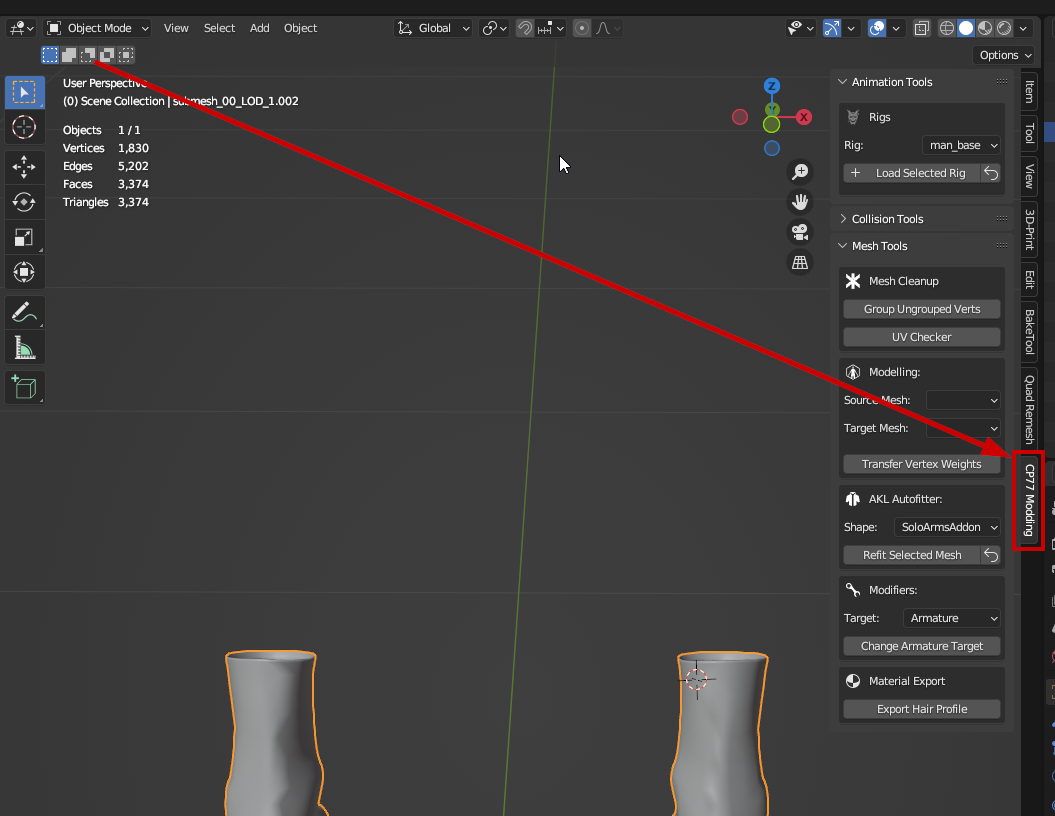
Task: Activate the Rotate tool
Action: [x=24, y=202]
